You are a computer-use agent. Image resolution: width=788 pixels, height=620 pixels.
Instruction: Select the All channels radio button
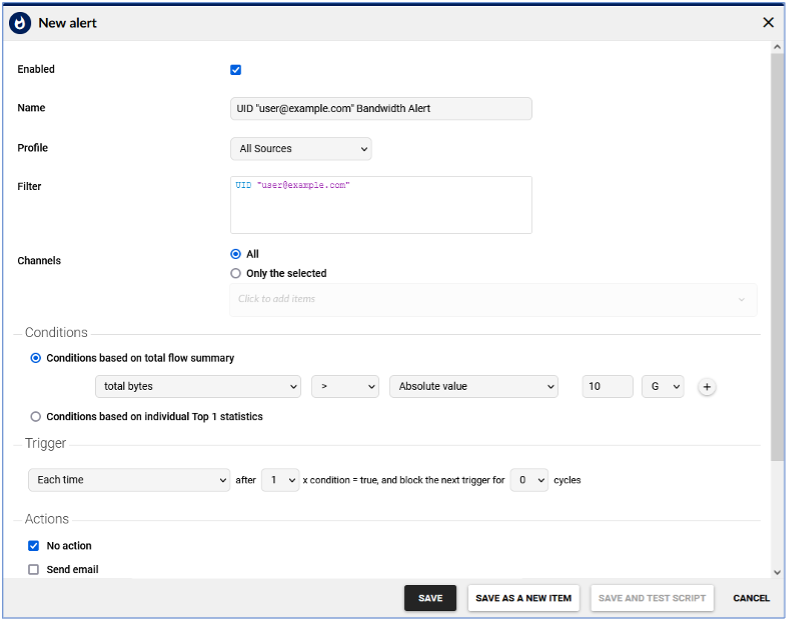[236, 254]
